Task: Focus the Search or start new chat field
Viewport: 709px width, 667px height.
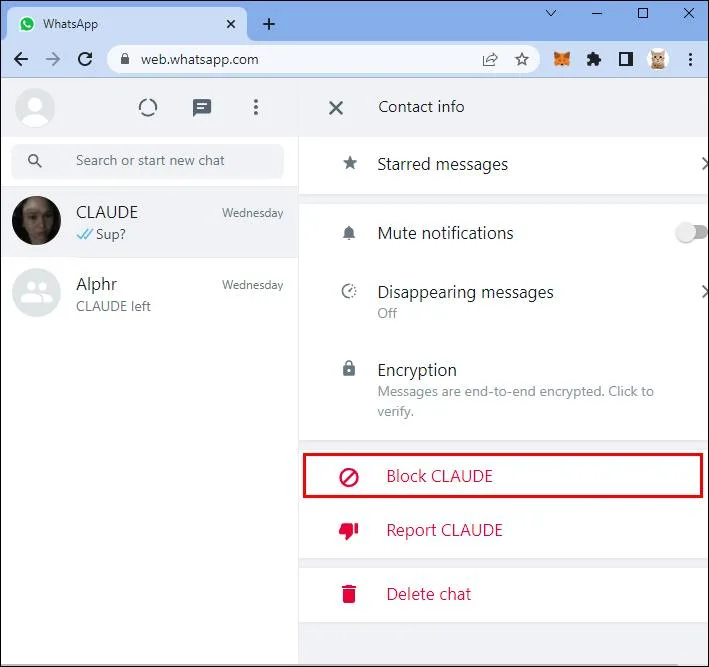Action: (147, 161)
